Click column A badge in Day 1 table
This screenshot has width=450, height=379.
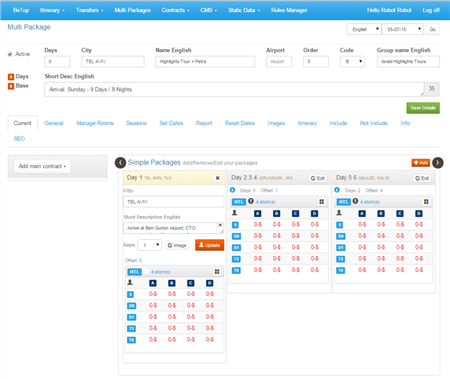click(153, 283)
